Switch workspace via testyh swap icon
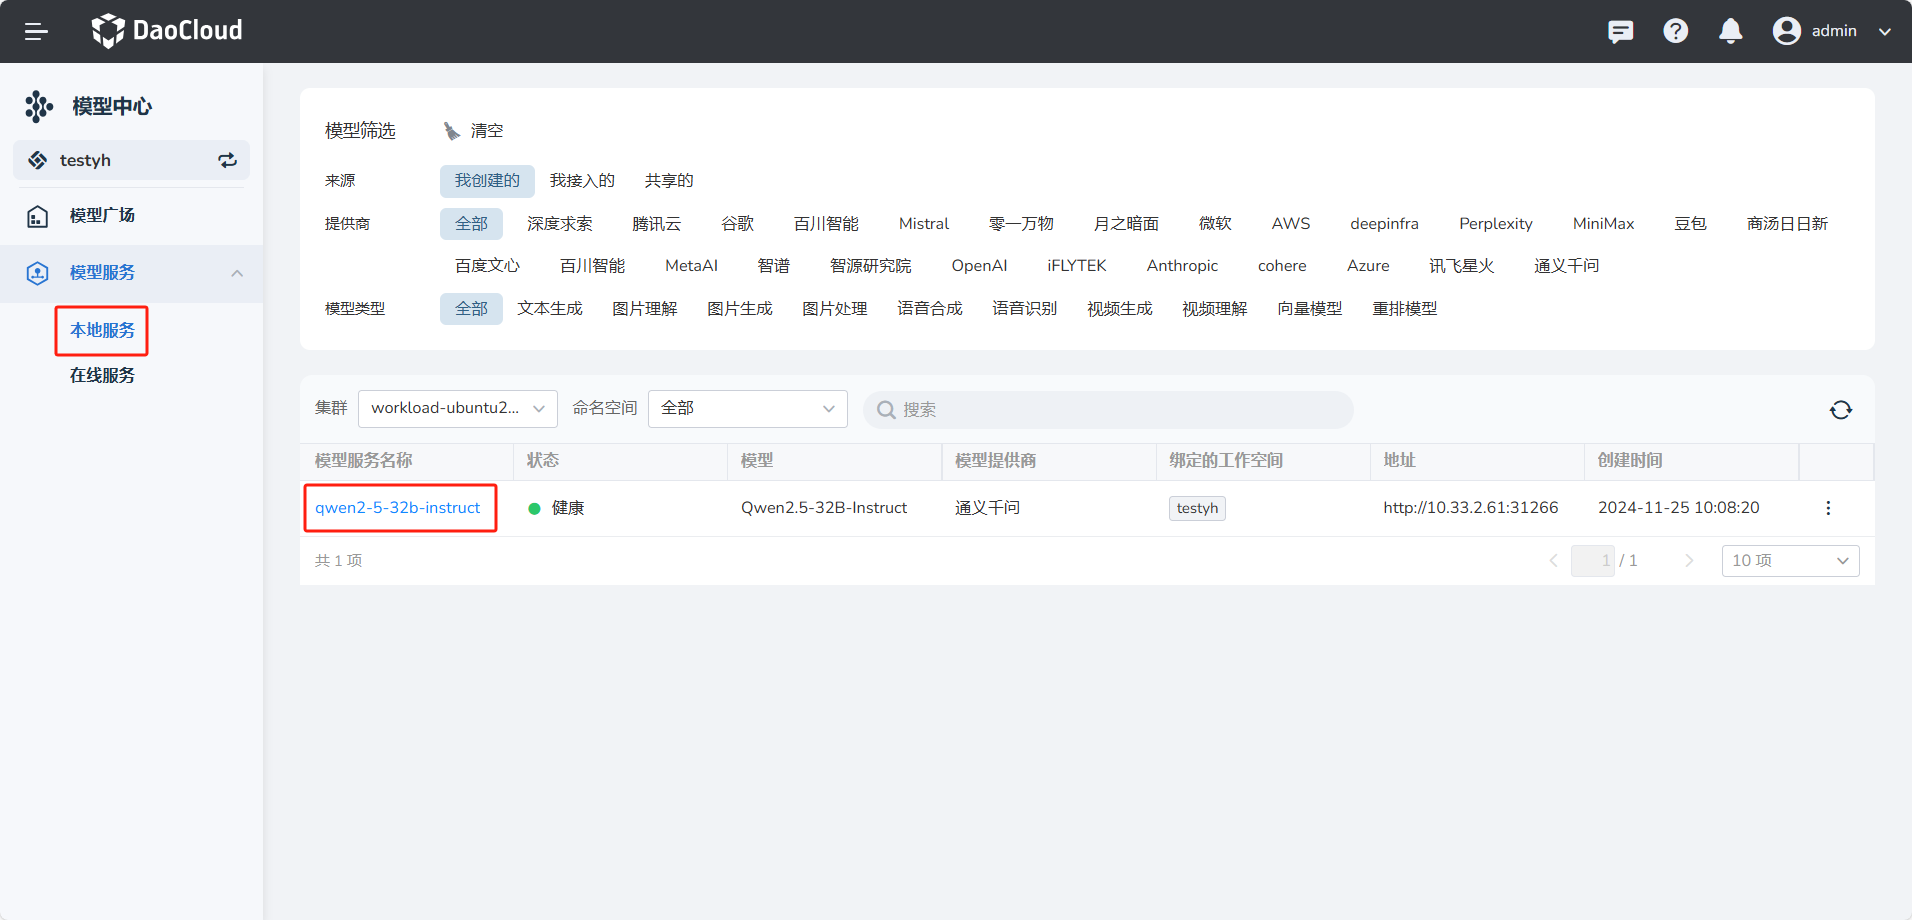 coord(228,160)
